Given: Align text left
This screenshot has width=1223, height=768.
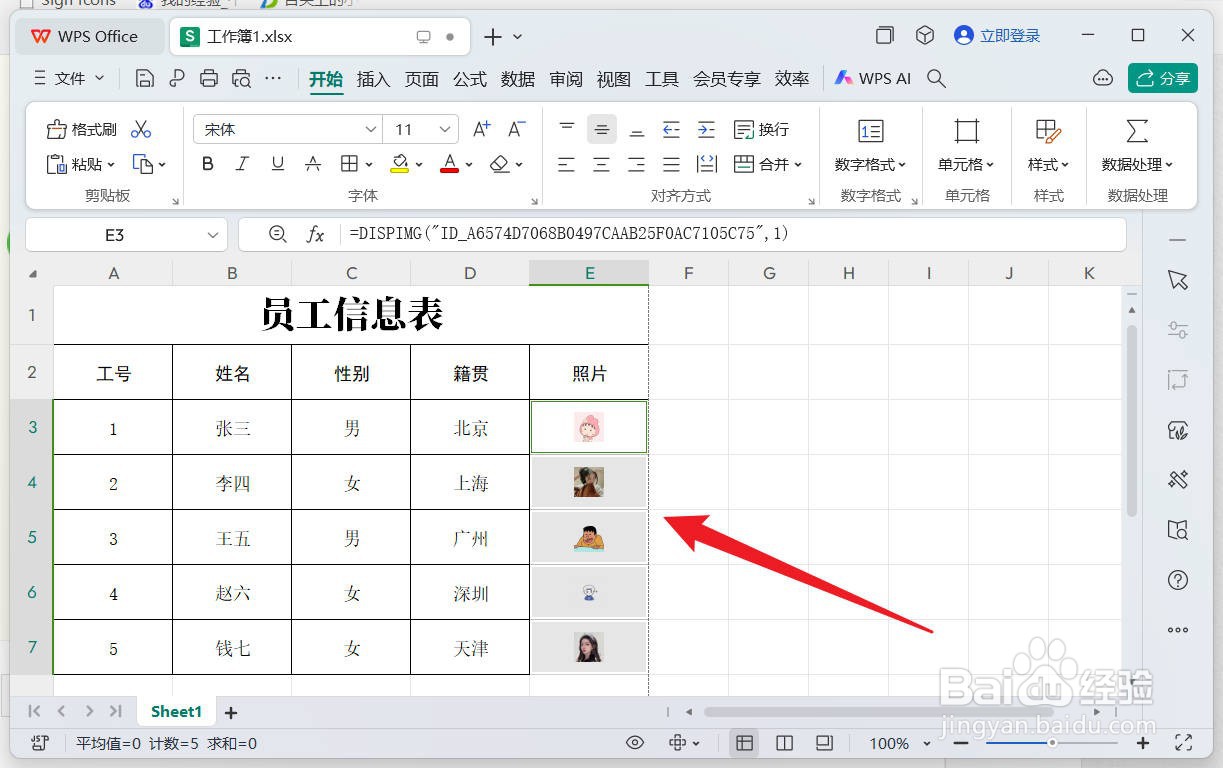Looking at the screenshot, I should coord(567,164).
